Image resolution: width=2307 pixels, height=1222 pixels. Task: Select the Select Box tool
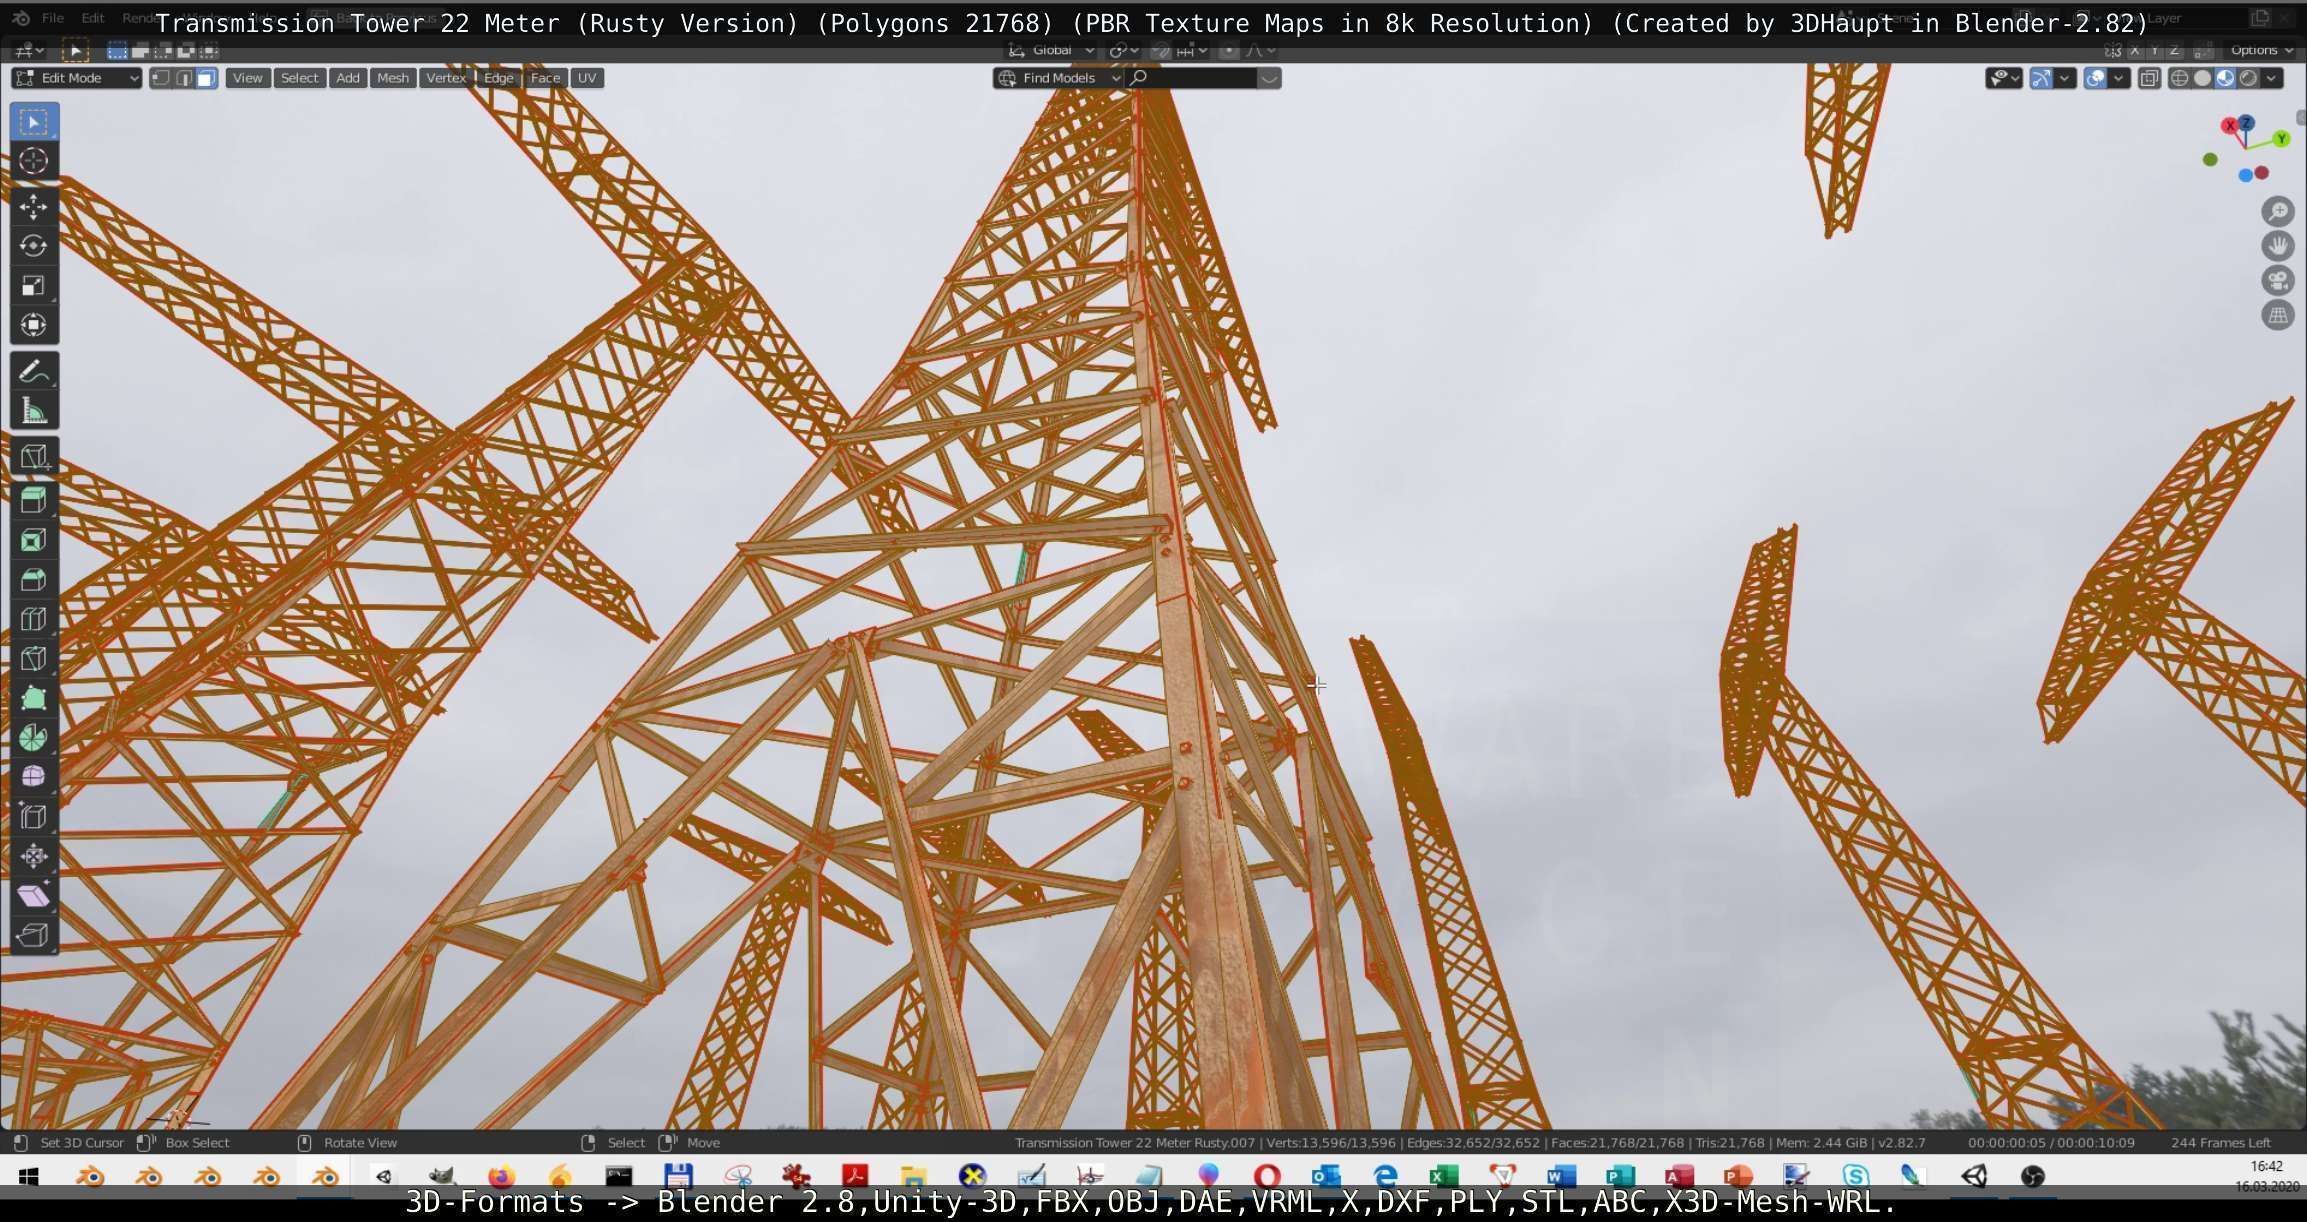[x=34, y=122]
